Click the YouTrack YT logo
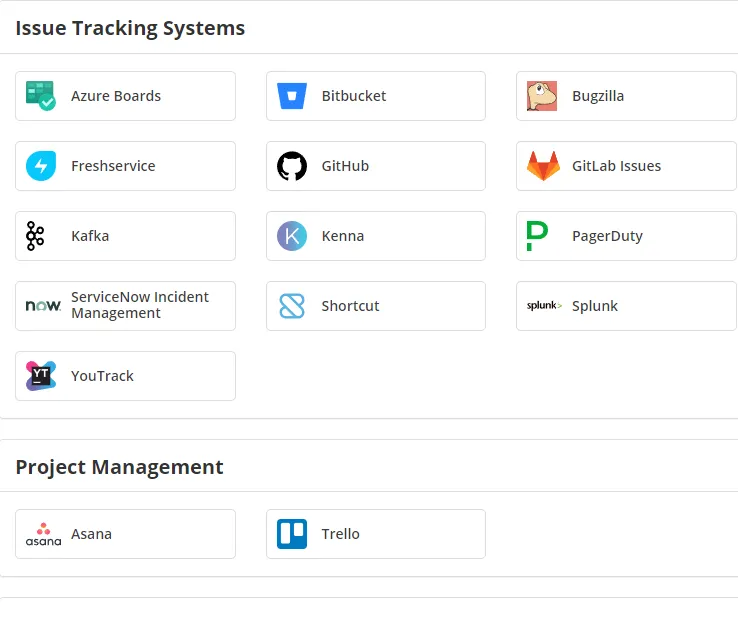 41,376
